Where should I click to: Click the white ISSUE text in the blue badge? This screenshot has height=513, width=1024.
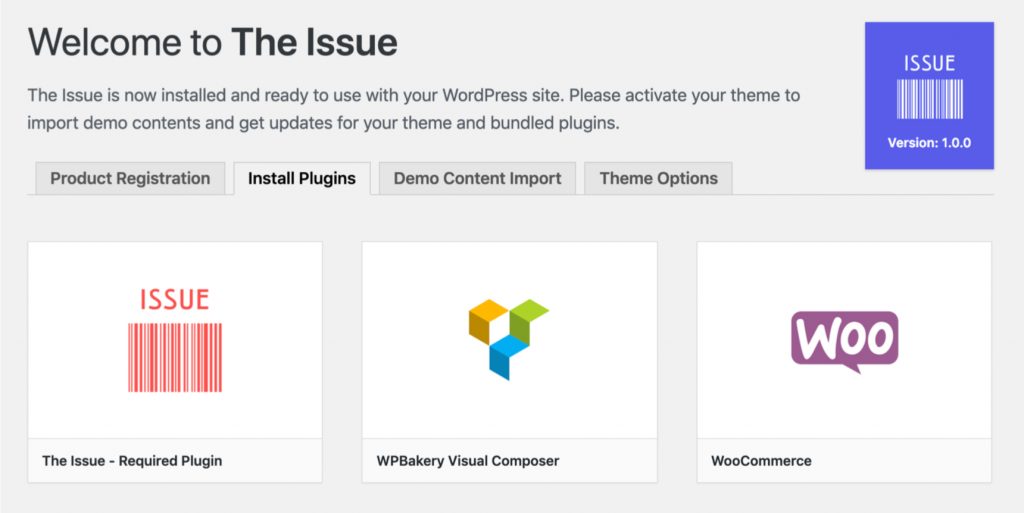click(929, 63)
